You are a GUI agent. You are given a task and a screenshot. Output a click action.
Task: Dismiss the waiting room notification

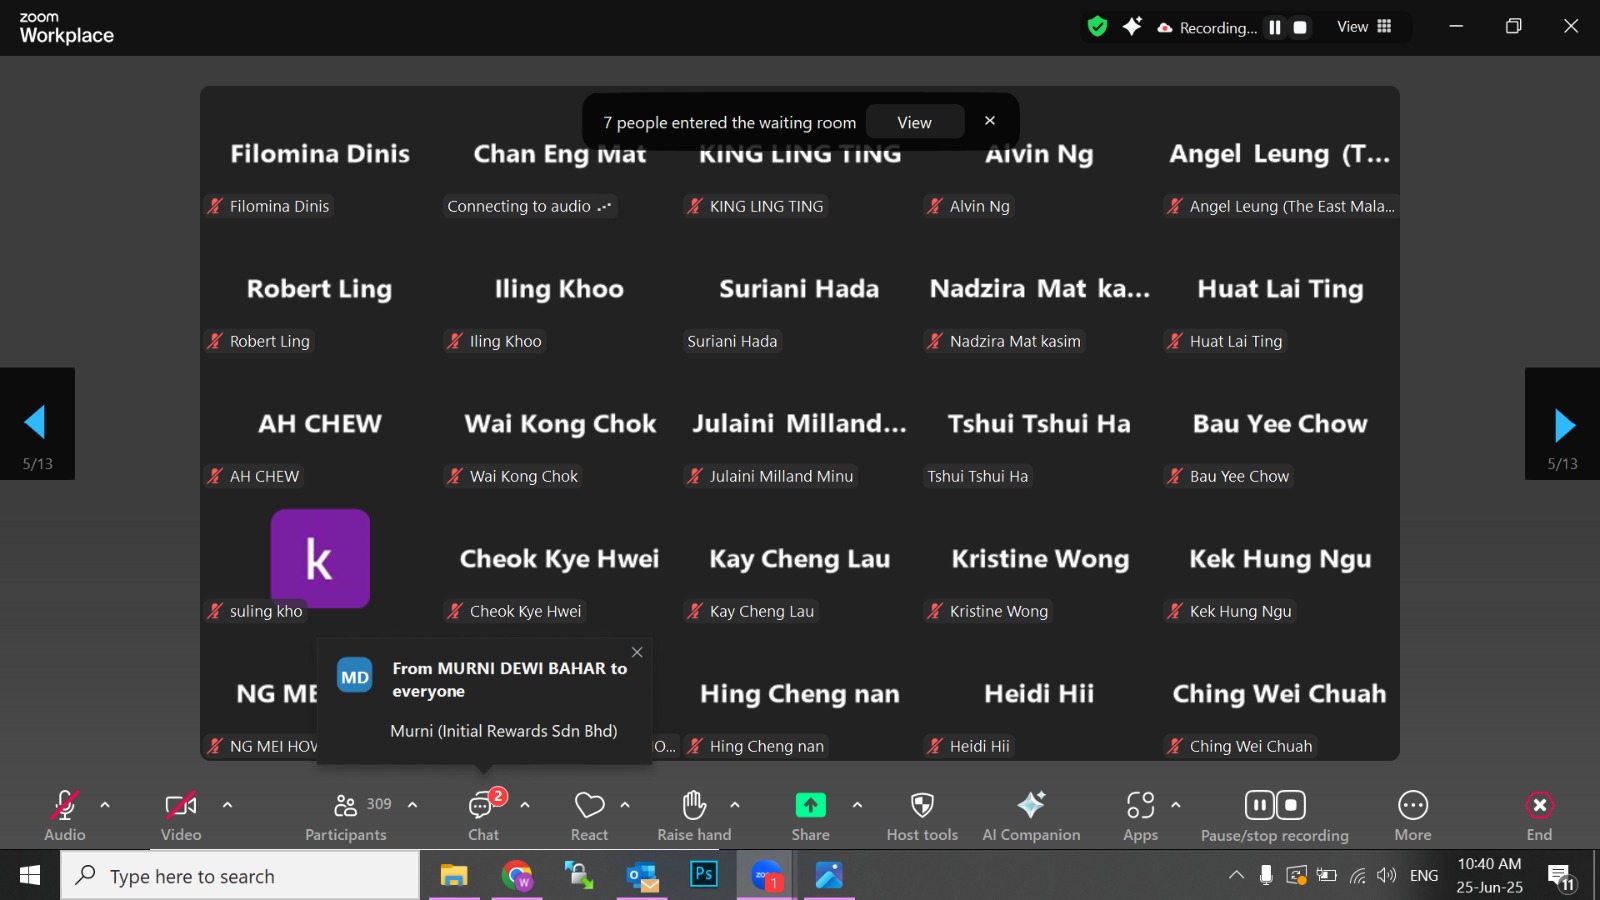pyautogui.click(x=990, y=121)
